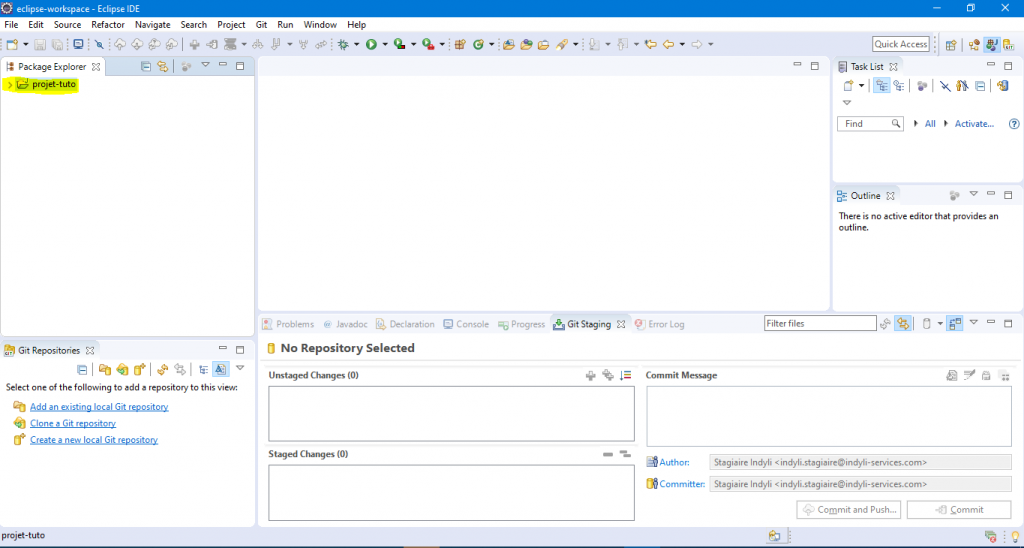1024x548 pixels.
Task: Toggle Link with Editor in Package Explorer
Action: point(163,66)
